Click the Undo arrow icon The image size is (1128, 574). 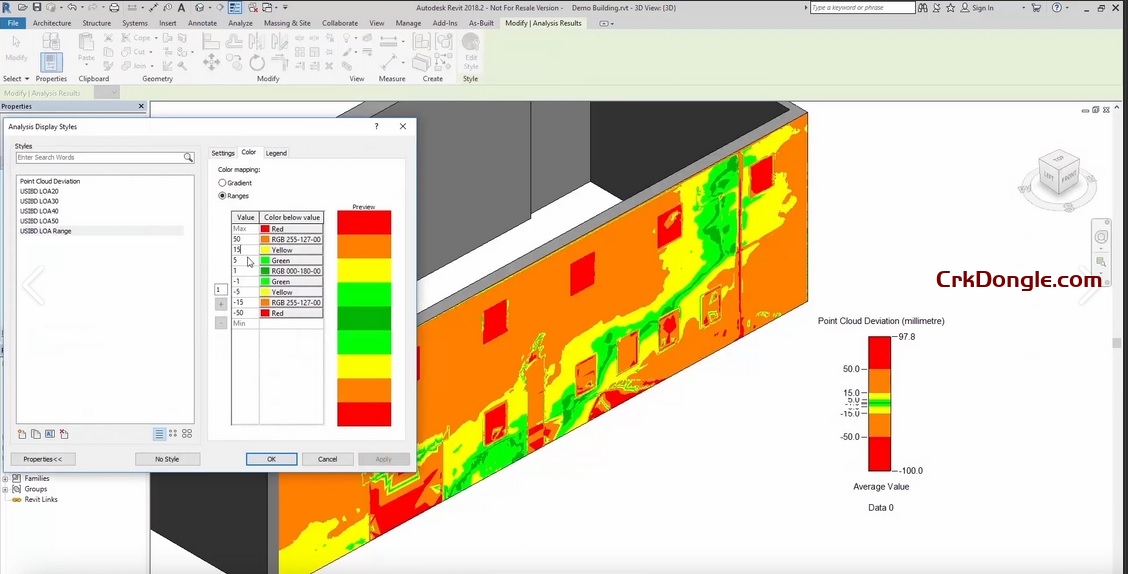tap(71, 7)
